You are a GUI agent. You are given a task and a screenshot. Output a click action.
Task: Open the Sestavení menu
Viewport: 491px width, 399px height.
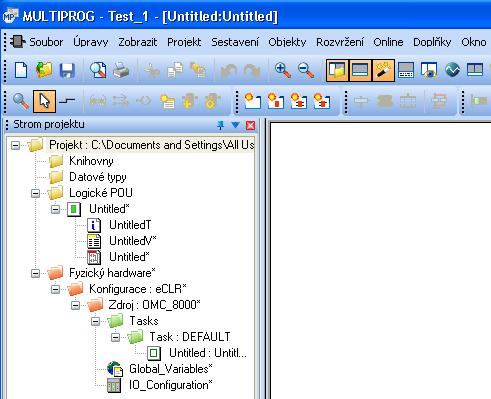click(235, 42)
